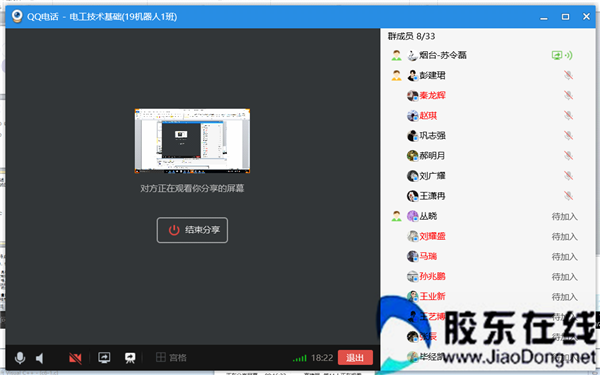Click 待加入 status next to 刘耀盛
This screenshot has height=375, width=600.
click(564, 237)
